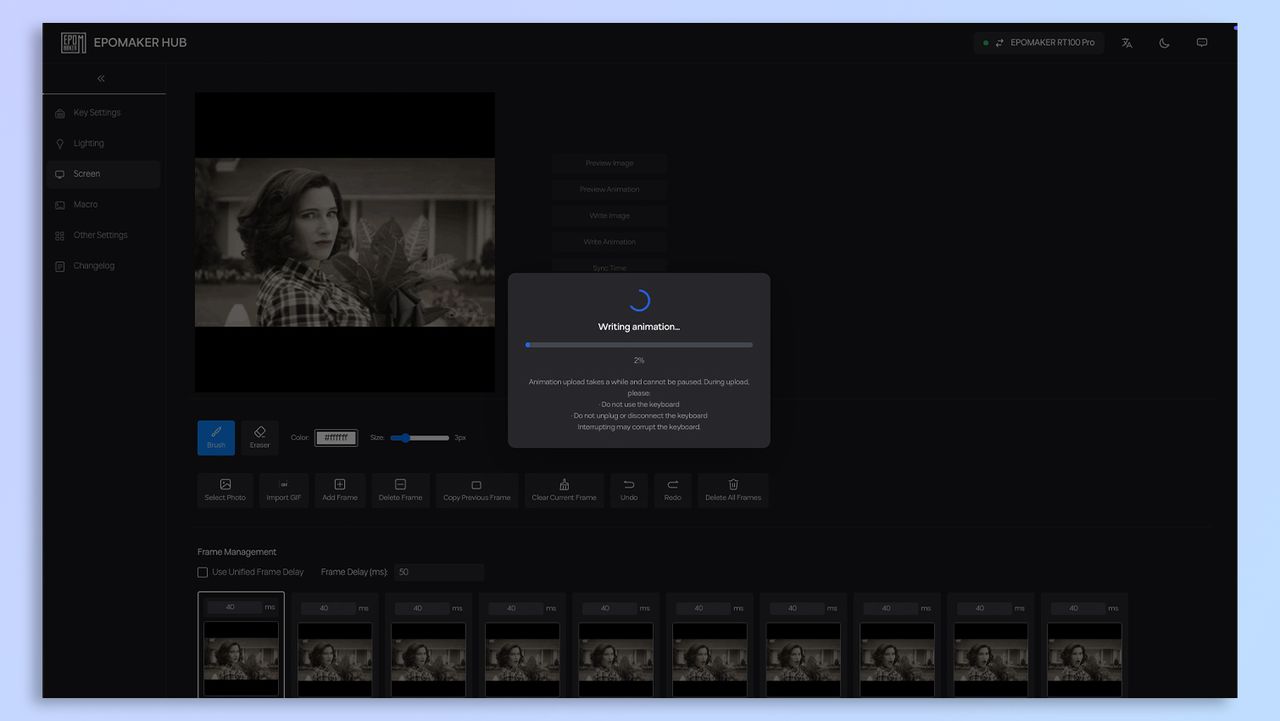Click the Writing animation progress bar

pos(639,345)
